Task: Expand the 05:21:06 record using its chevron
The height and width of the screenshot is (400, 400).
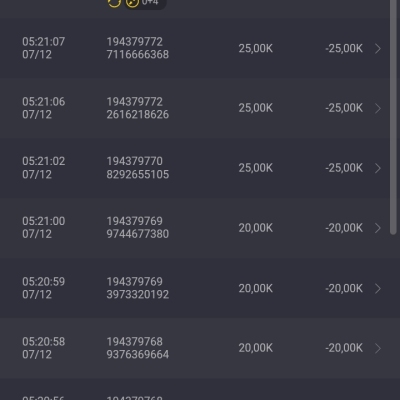Action: point(378,108)
